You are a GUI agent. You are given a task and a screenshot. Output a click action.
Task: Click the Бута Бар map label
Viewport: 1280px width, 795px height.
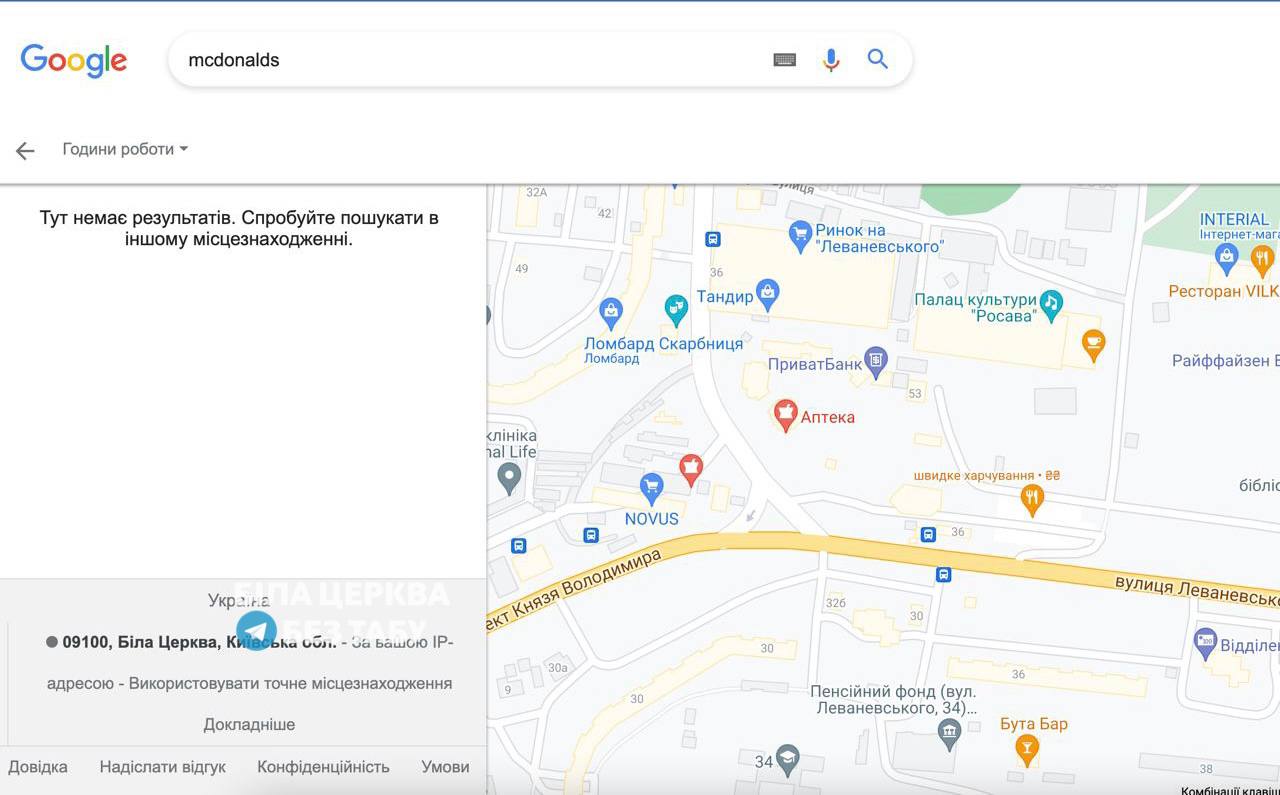tap(1034, 723)
